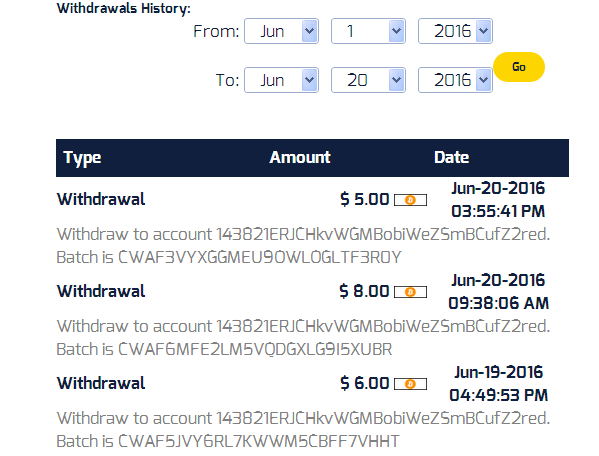
Task: Click batch text CWAF5JVY6RL7KWWM5CBFF7VHHT
Action: point(259,441)
